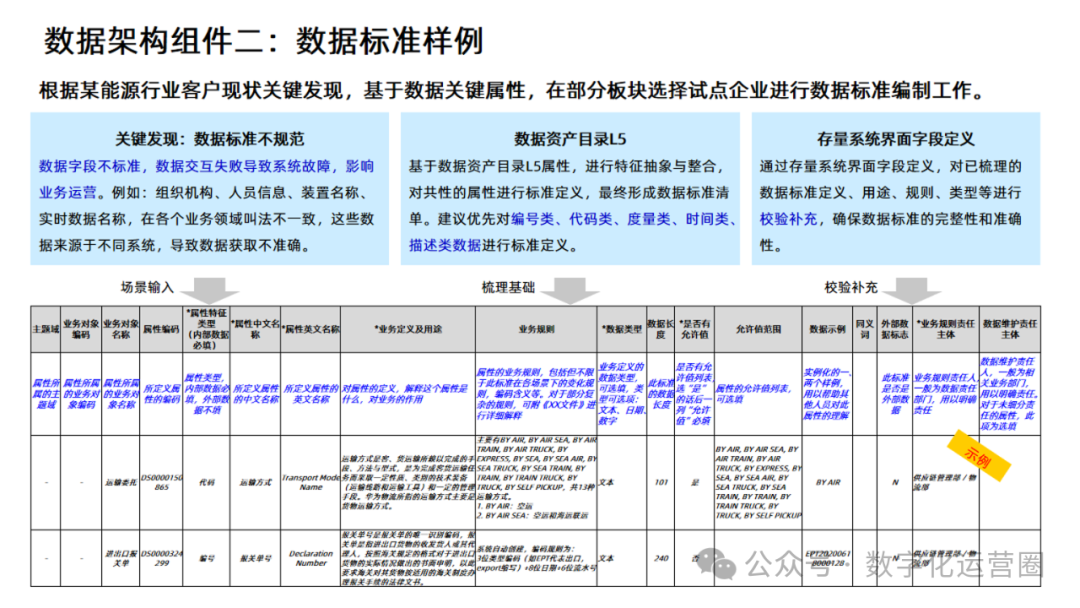Screen dimensions: 1080x608
Task: Click the blue description 属性所属的主题域
Action: coord(45,394)
